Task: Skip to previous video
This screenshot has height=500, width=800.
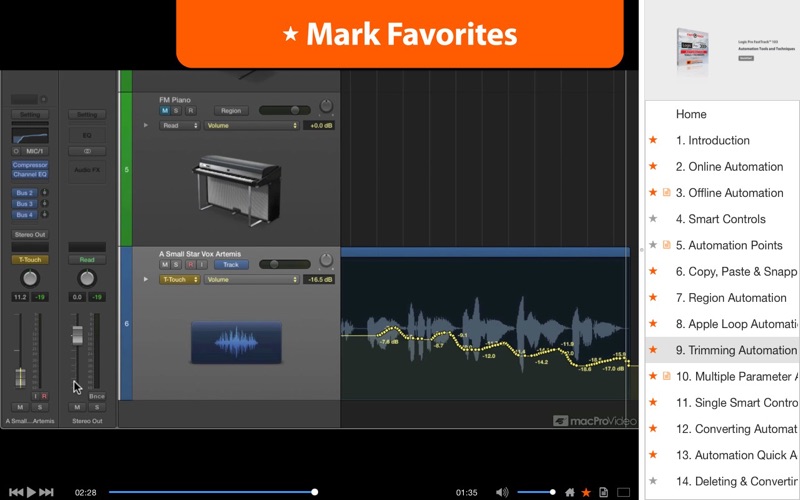Action: point(16,492)
